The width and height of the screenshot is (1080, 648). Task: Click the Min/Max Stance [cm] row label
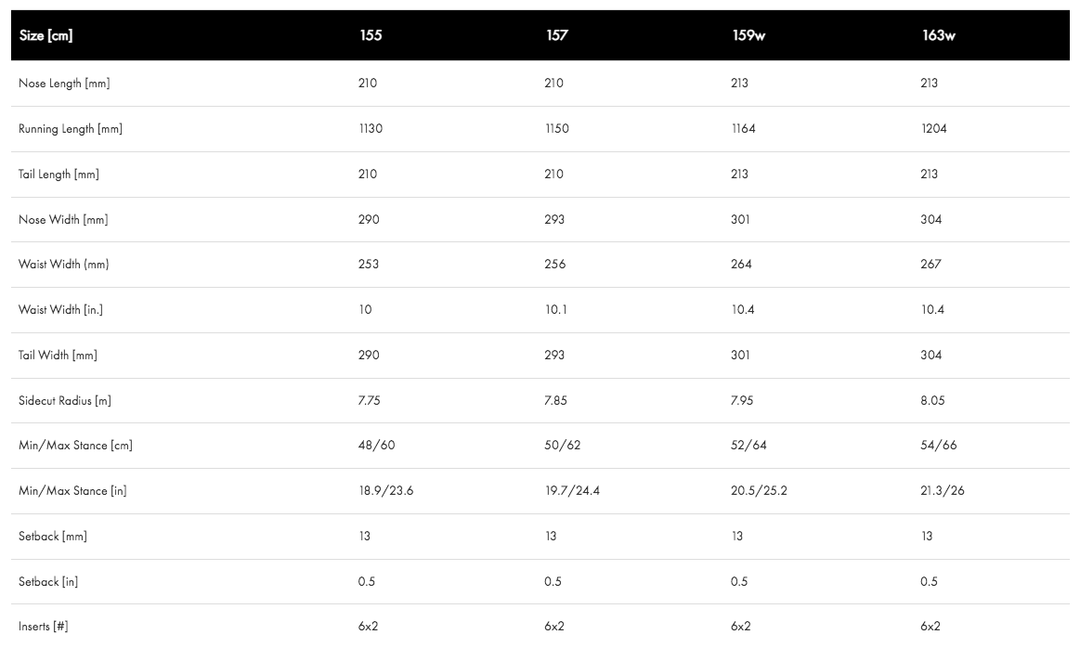tap(75, 445)
